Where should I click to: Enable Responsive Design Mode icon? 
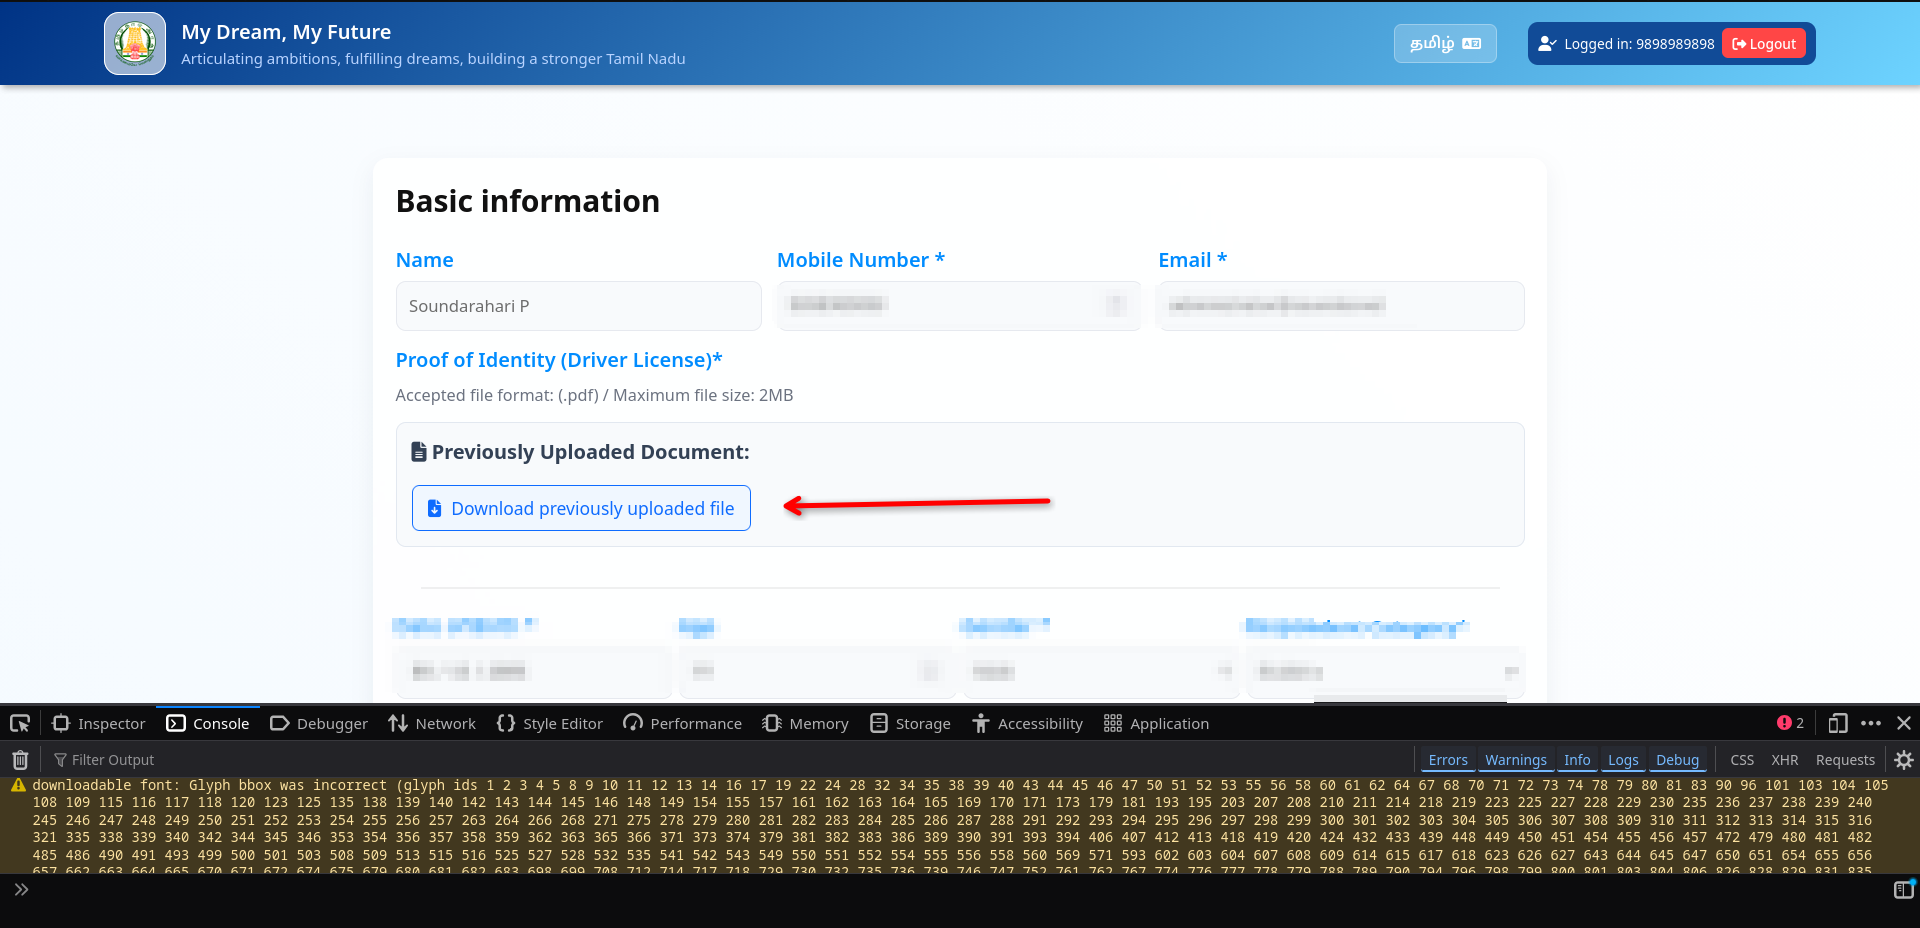1837,723
